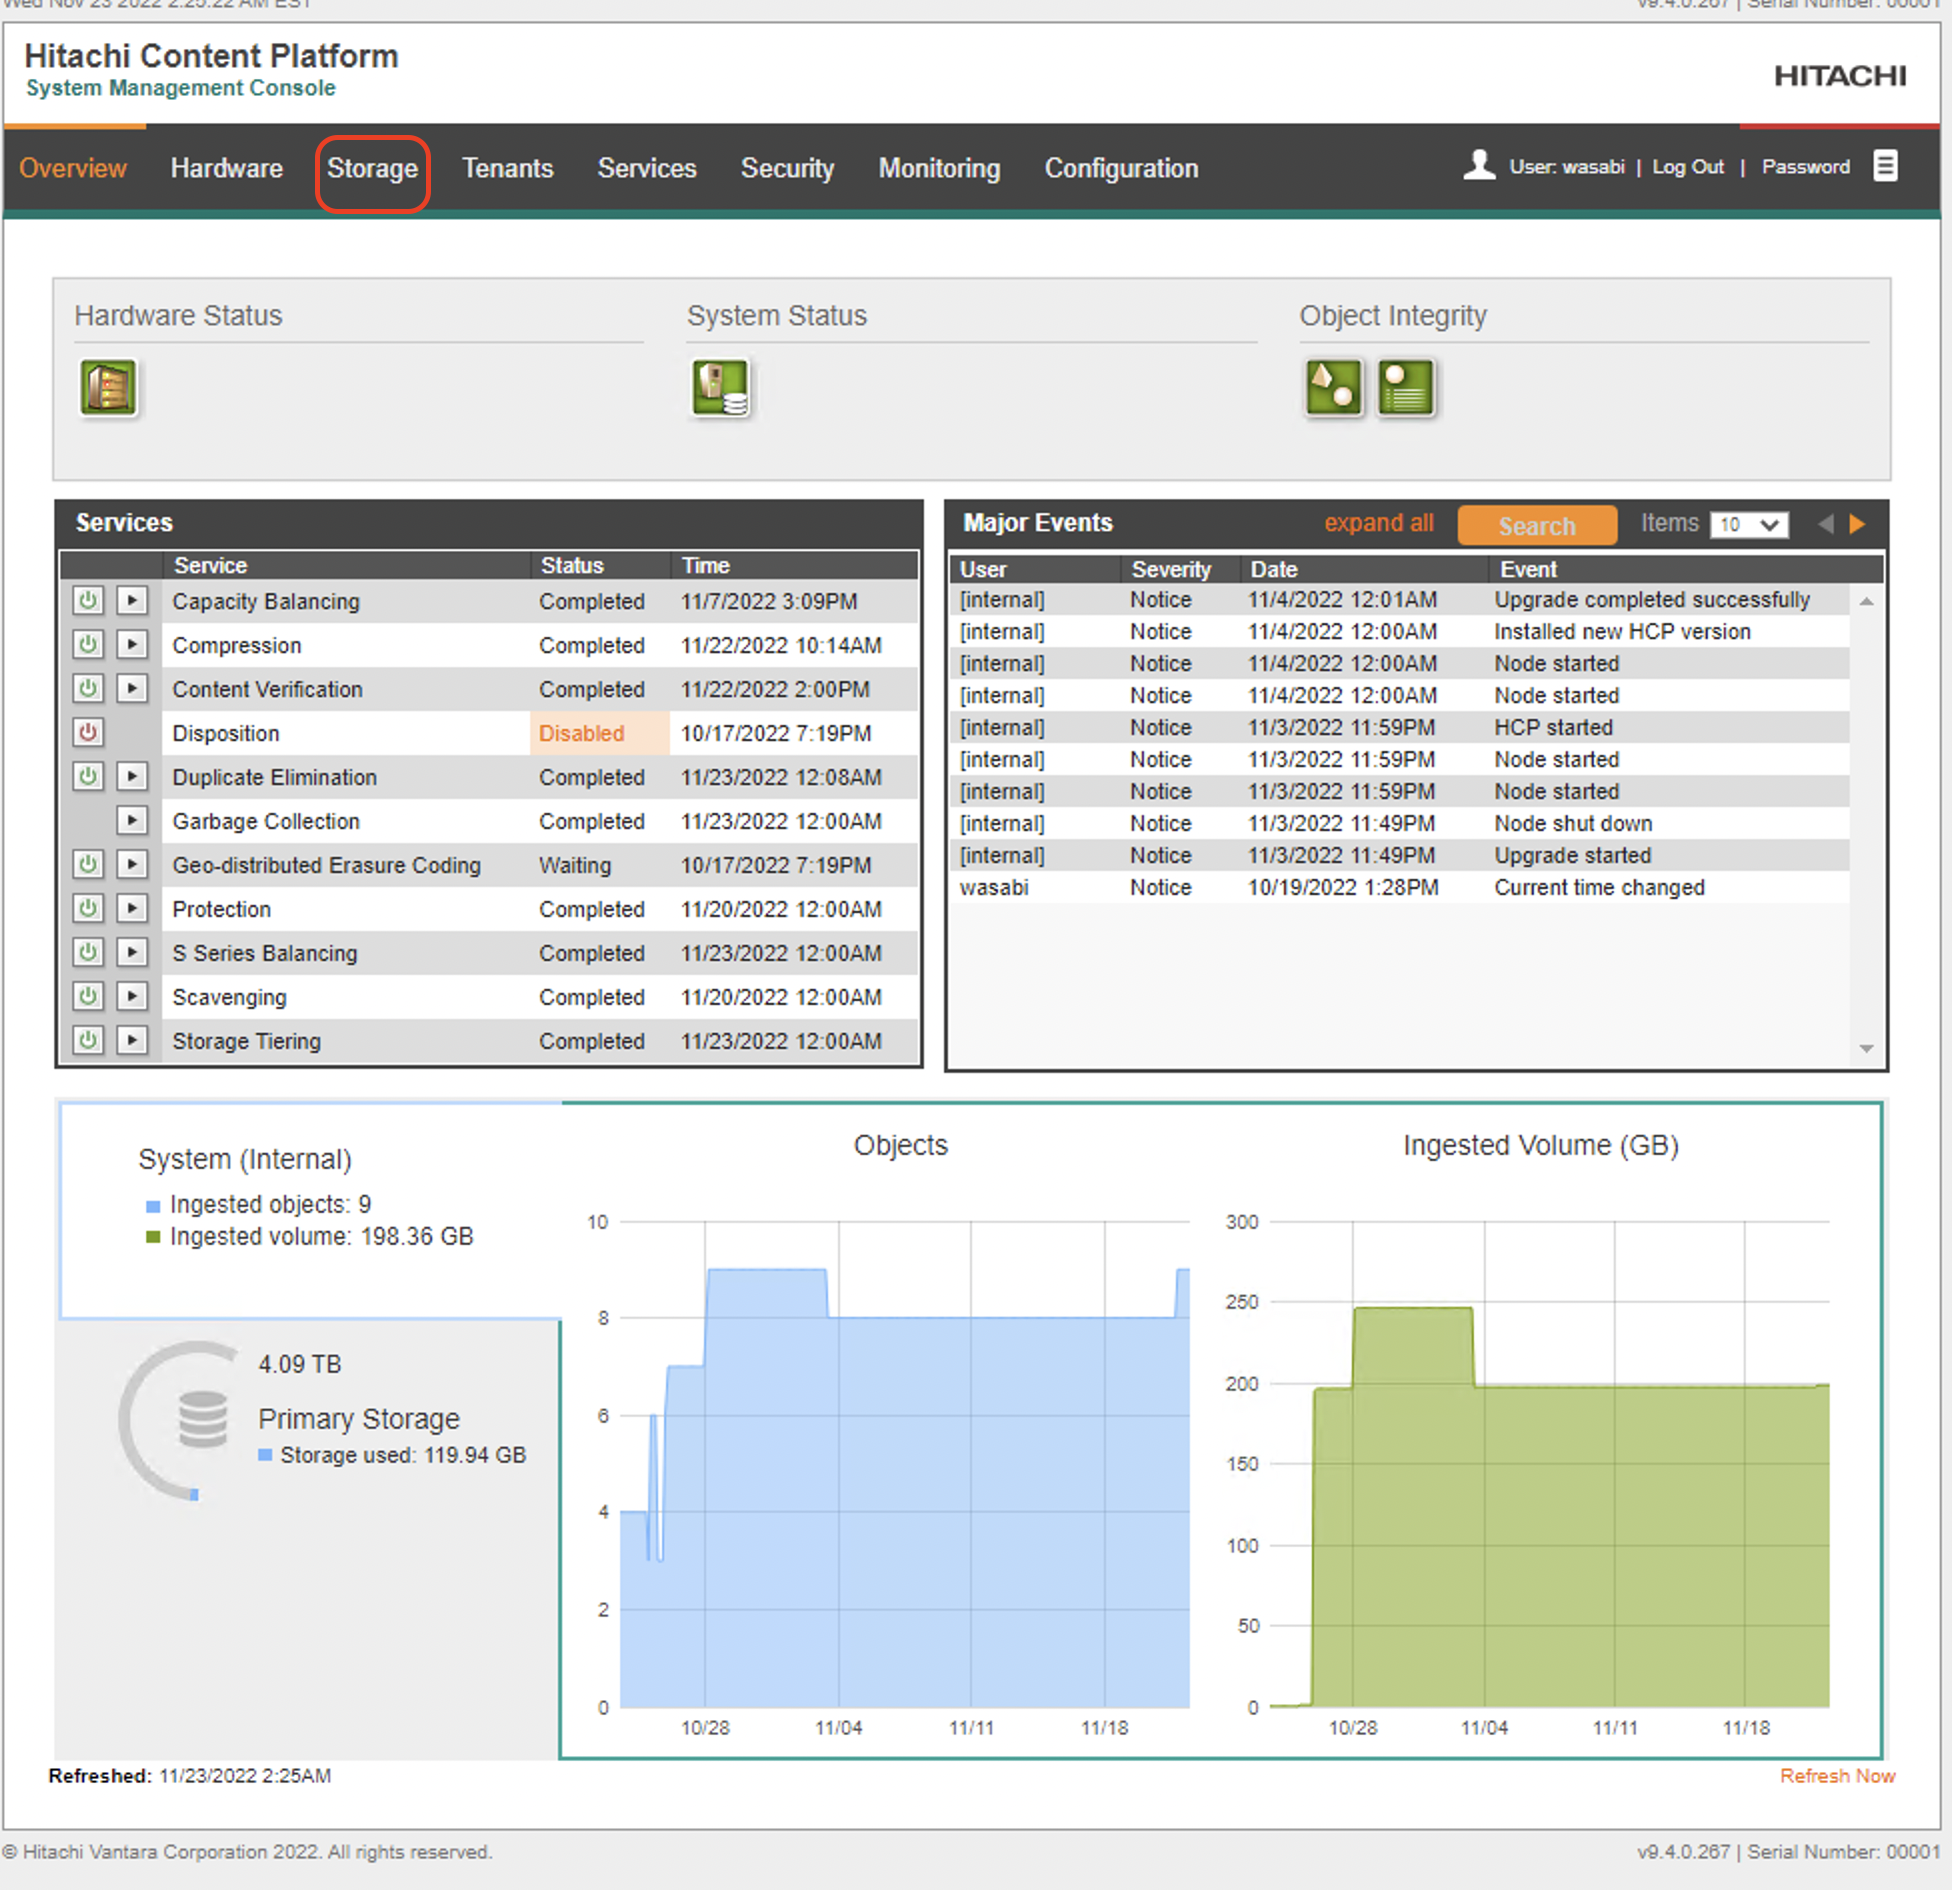Toggle Storage Tiering power switch
This screenshot has width=1952, height=1890.
[x=88, y=1041]
